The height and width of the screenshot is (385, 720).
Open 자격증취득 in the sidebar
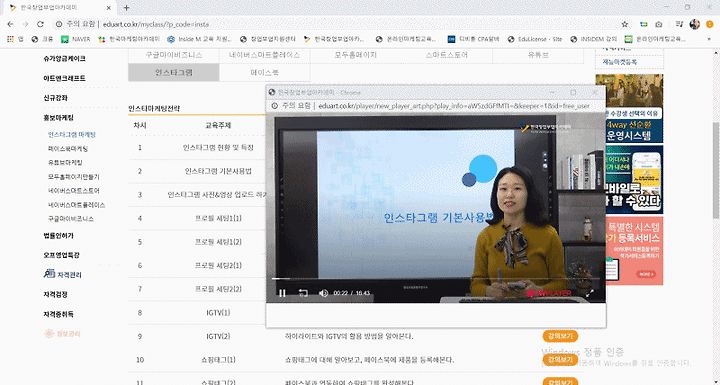58,314
